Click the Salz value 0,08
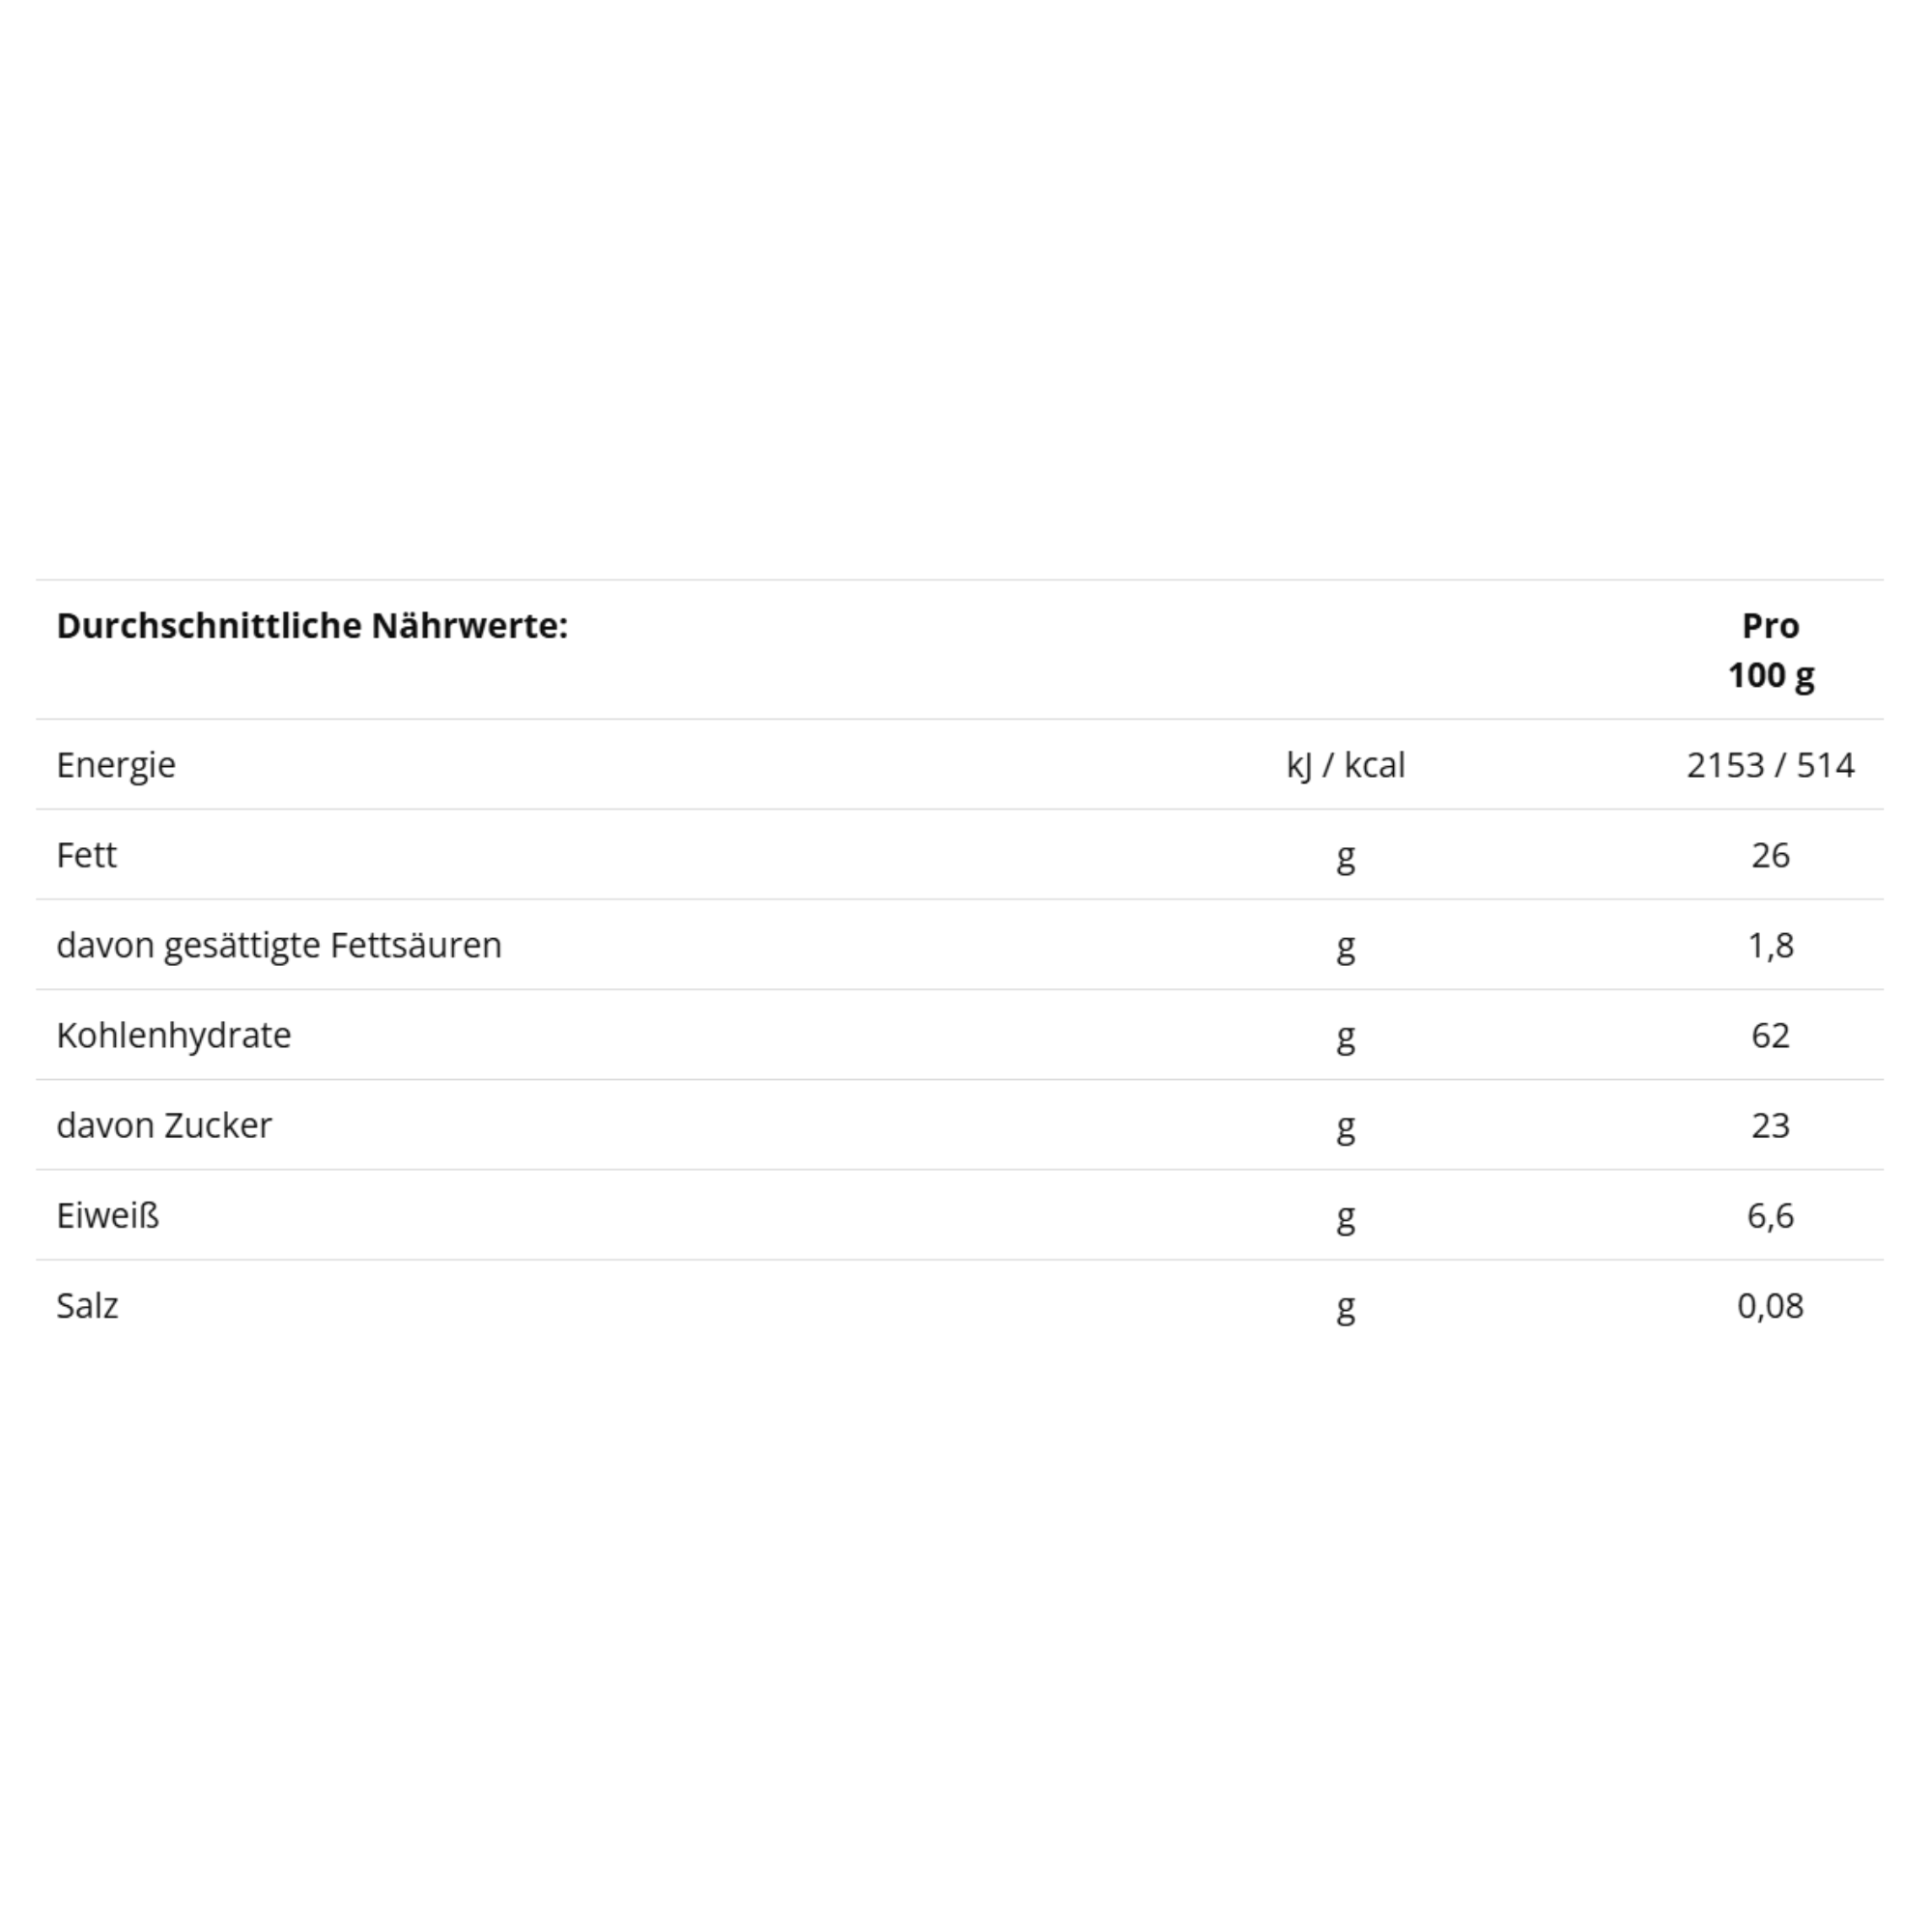The height and width of the screenshot is (1932, 1932). click(x=1770, y=1306)
